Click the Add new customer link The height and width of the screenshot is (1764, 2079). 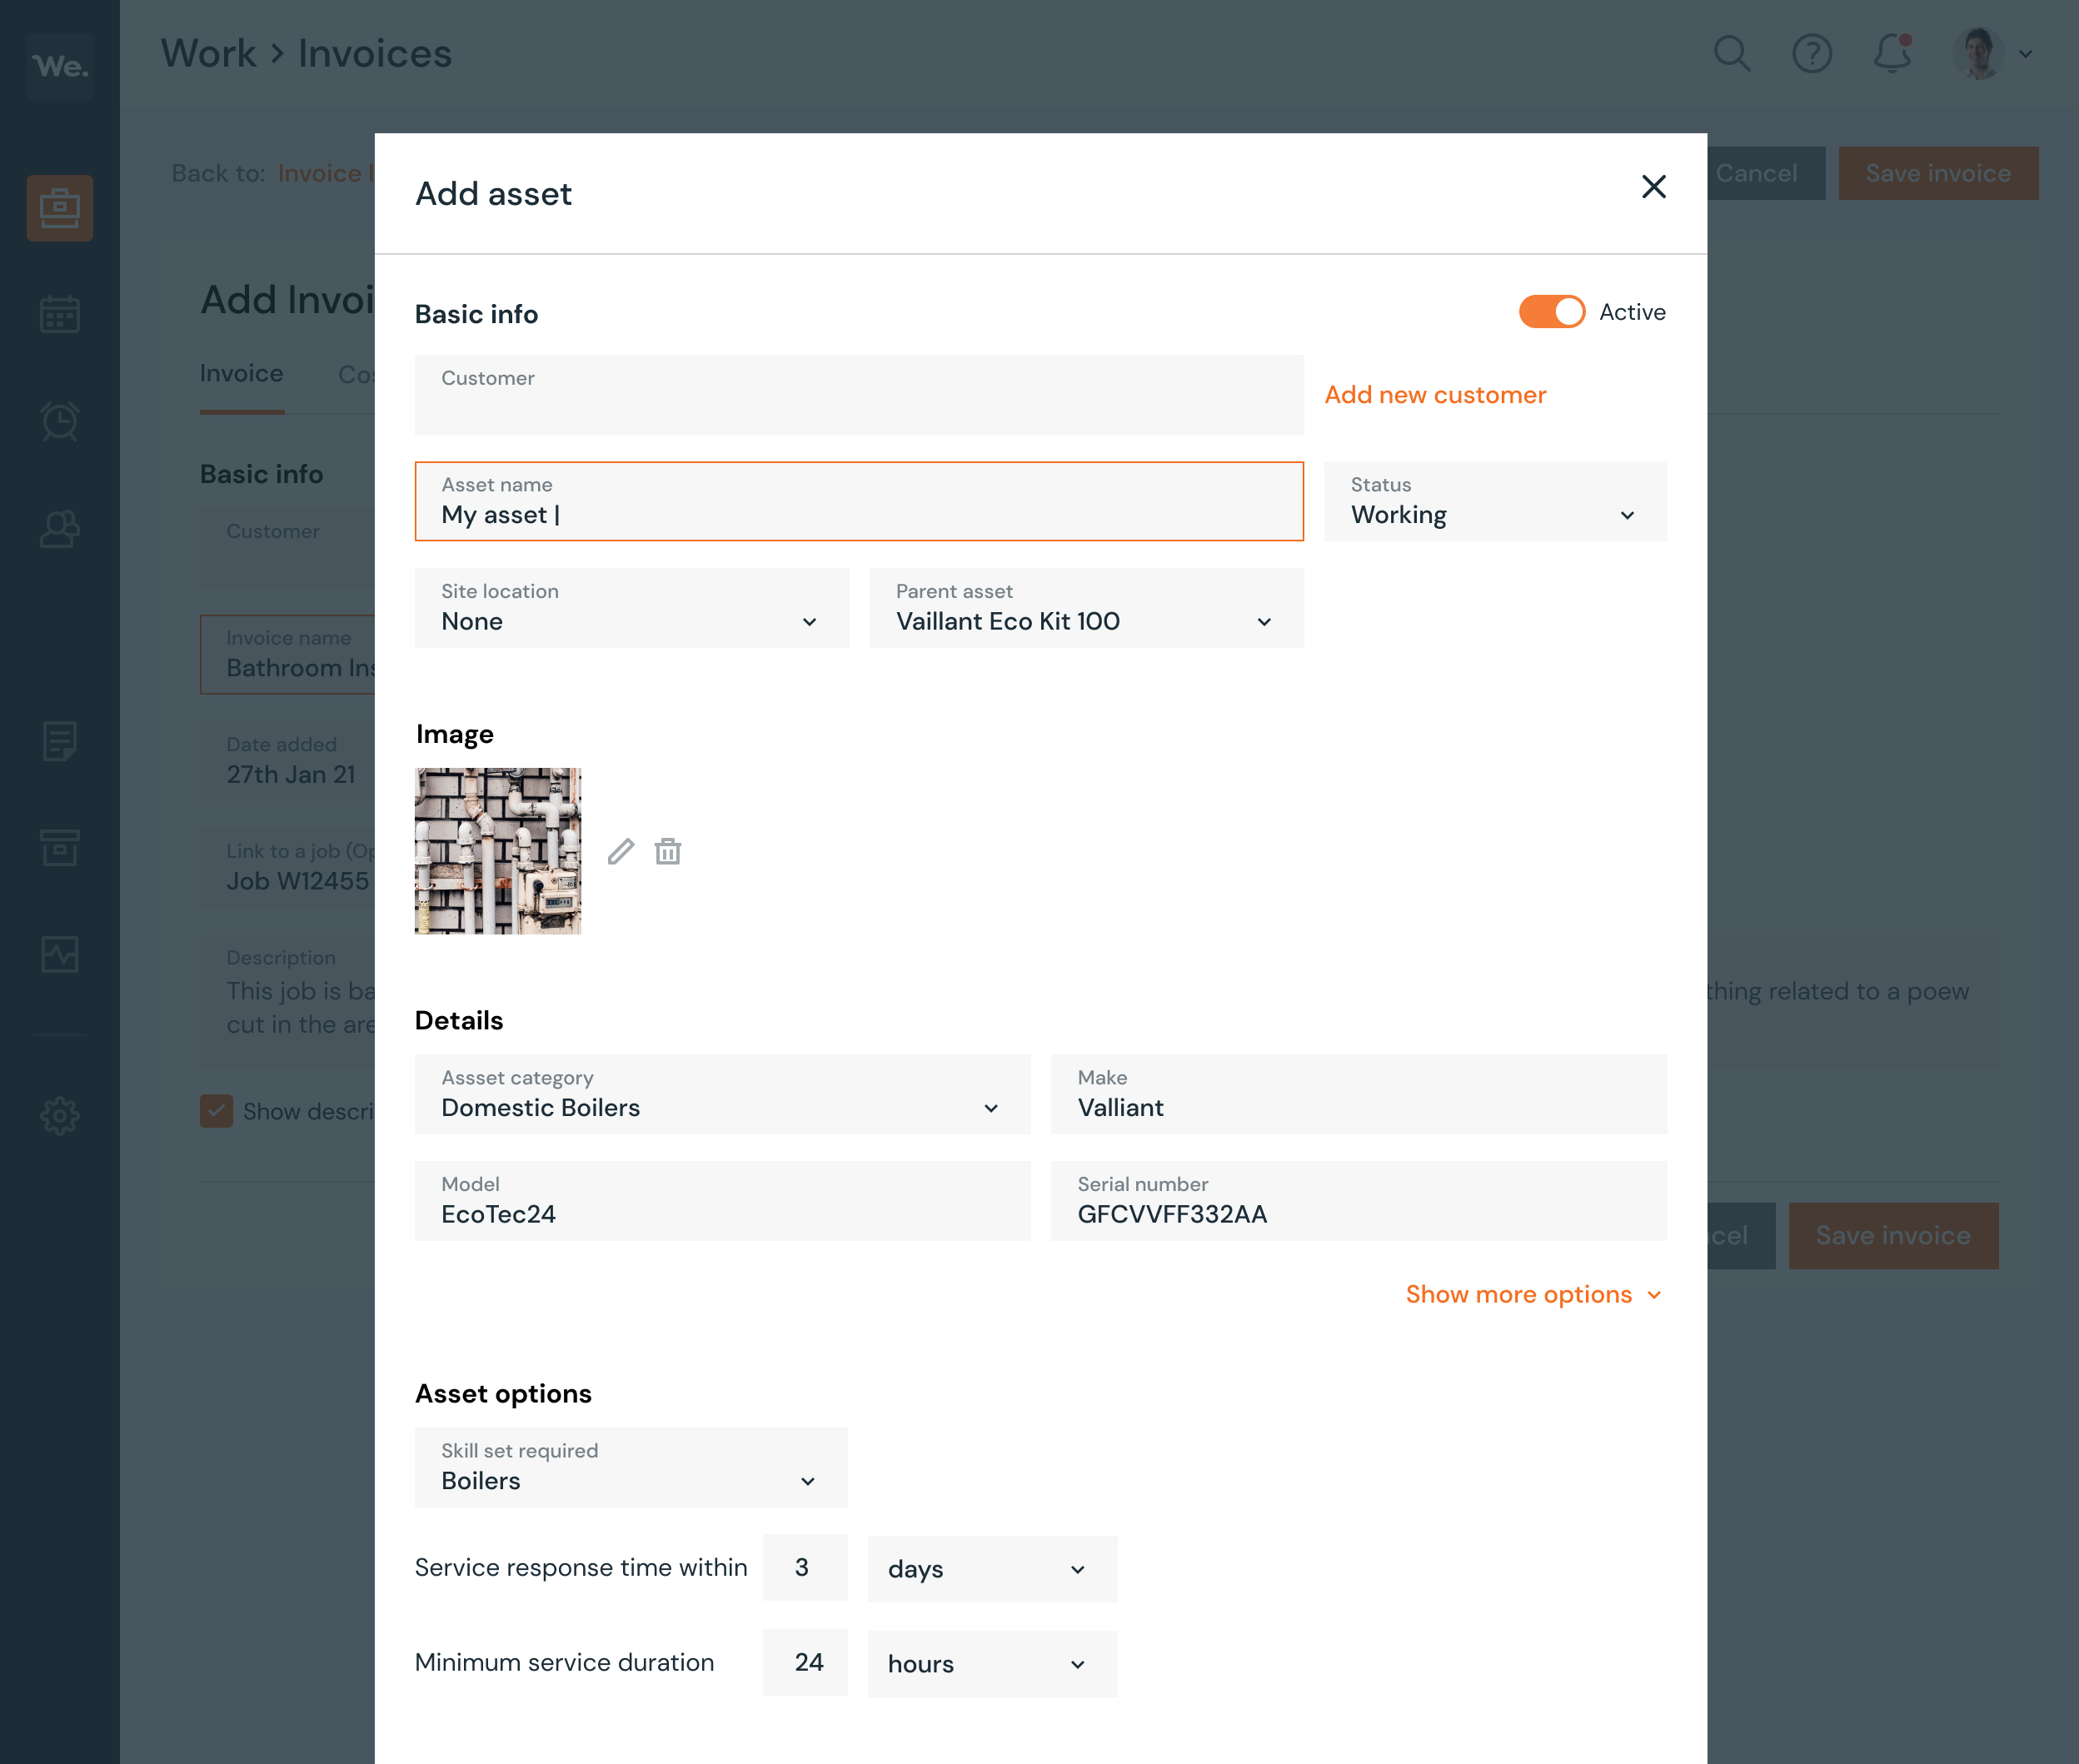pyautogui.click(x=1435, y=392)
